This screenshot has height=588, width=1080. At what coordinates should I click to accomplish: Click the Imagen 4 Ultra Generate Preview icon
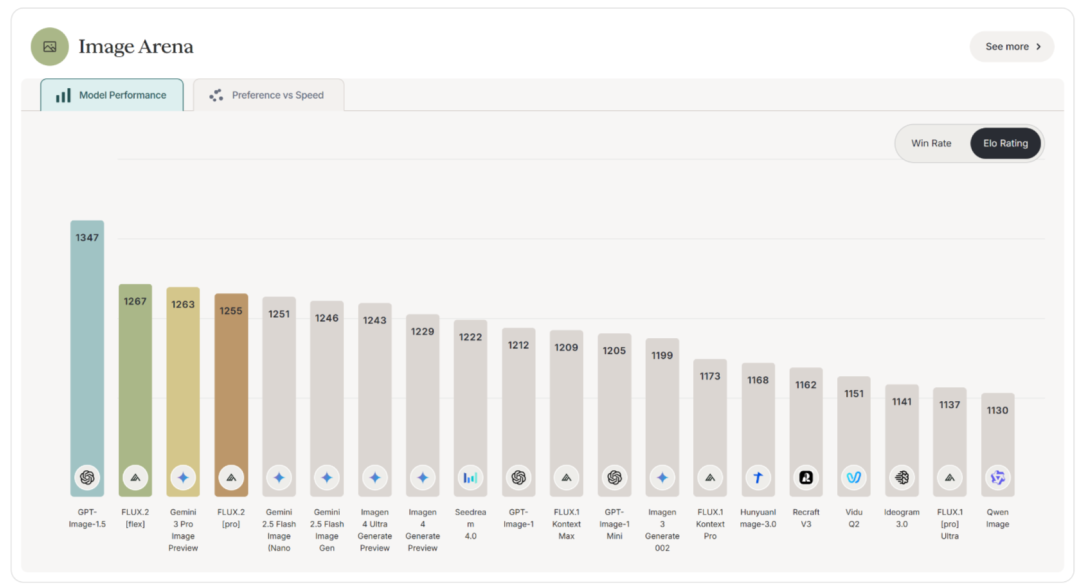tap(375, 477)
